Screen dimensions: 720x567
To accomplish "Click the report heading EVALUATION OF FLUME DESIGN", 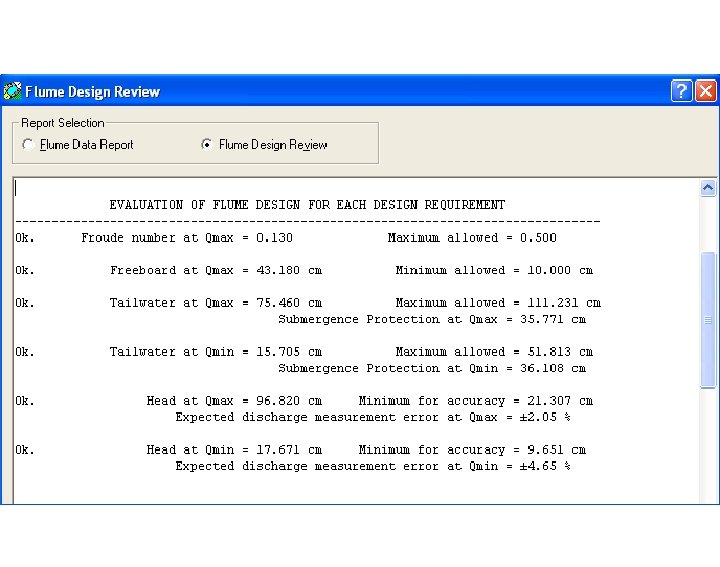I will pyautogui.click(x=307, y=205).
